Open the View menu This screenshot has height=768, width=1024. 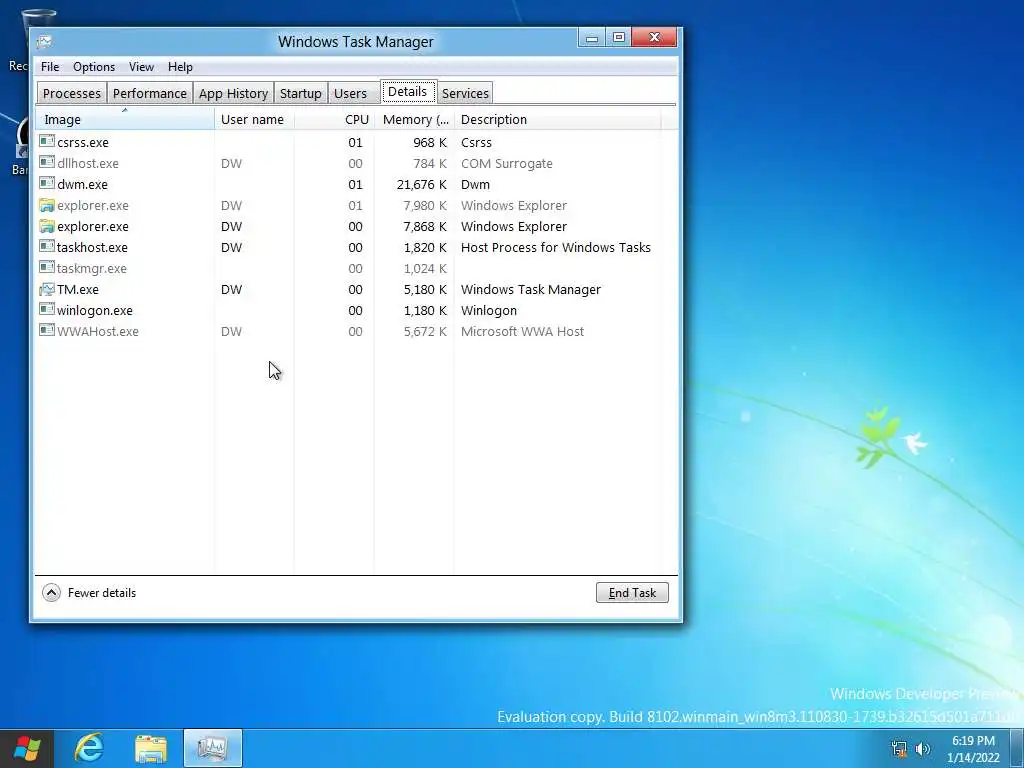pos(141,67)
